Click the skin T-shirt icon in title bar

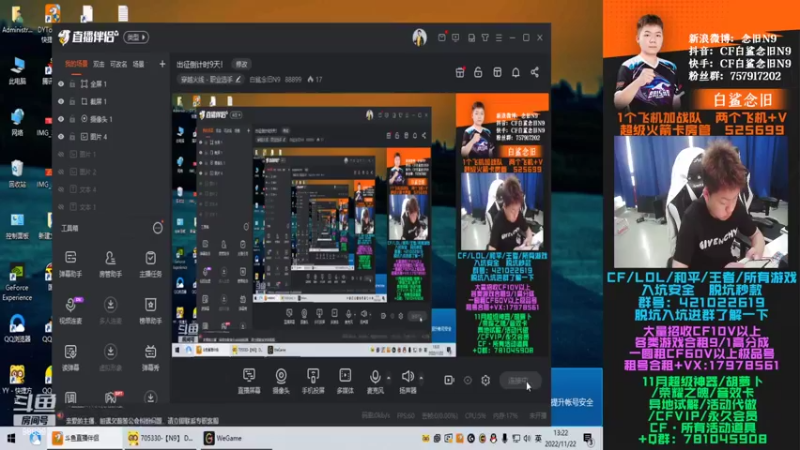point(485,37)
